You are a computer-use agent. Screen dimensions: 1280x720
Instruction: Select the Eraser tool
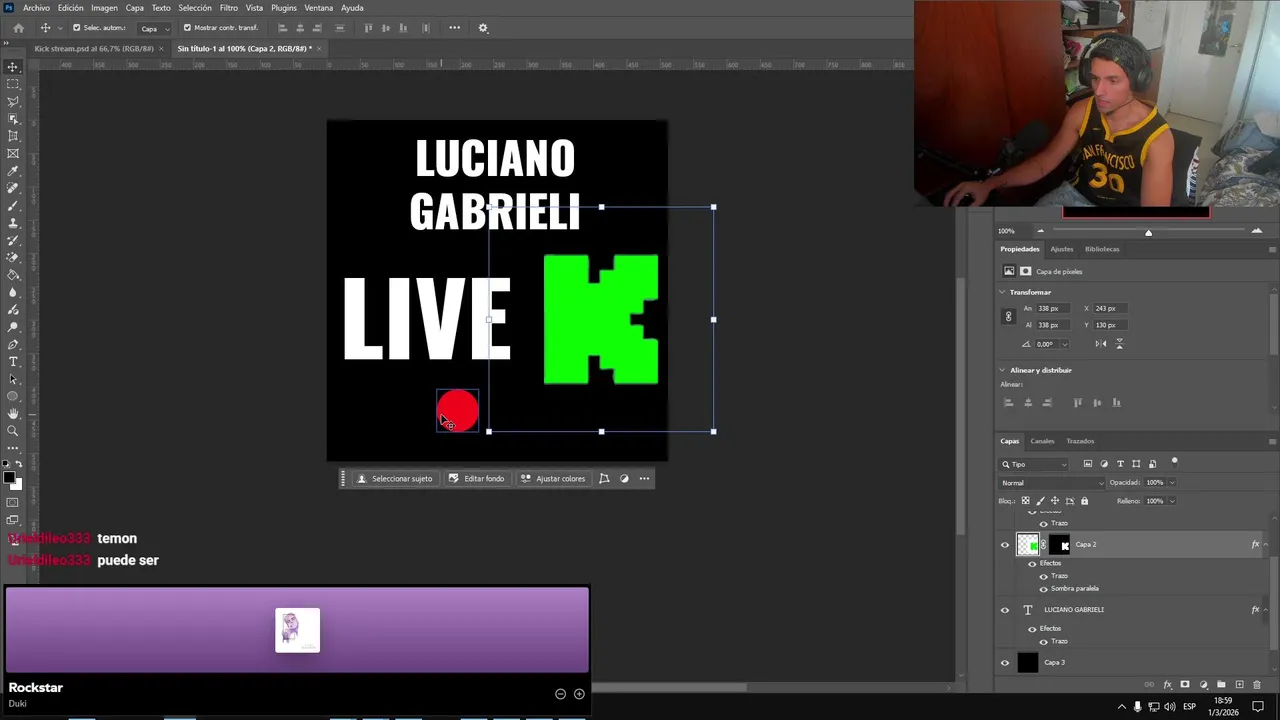point(13,258)
